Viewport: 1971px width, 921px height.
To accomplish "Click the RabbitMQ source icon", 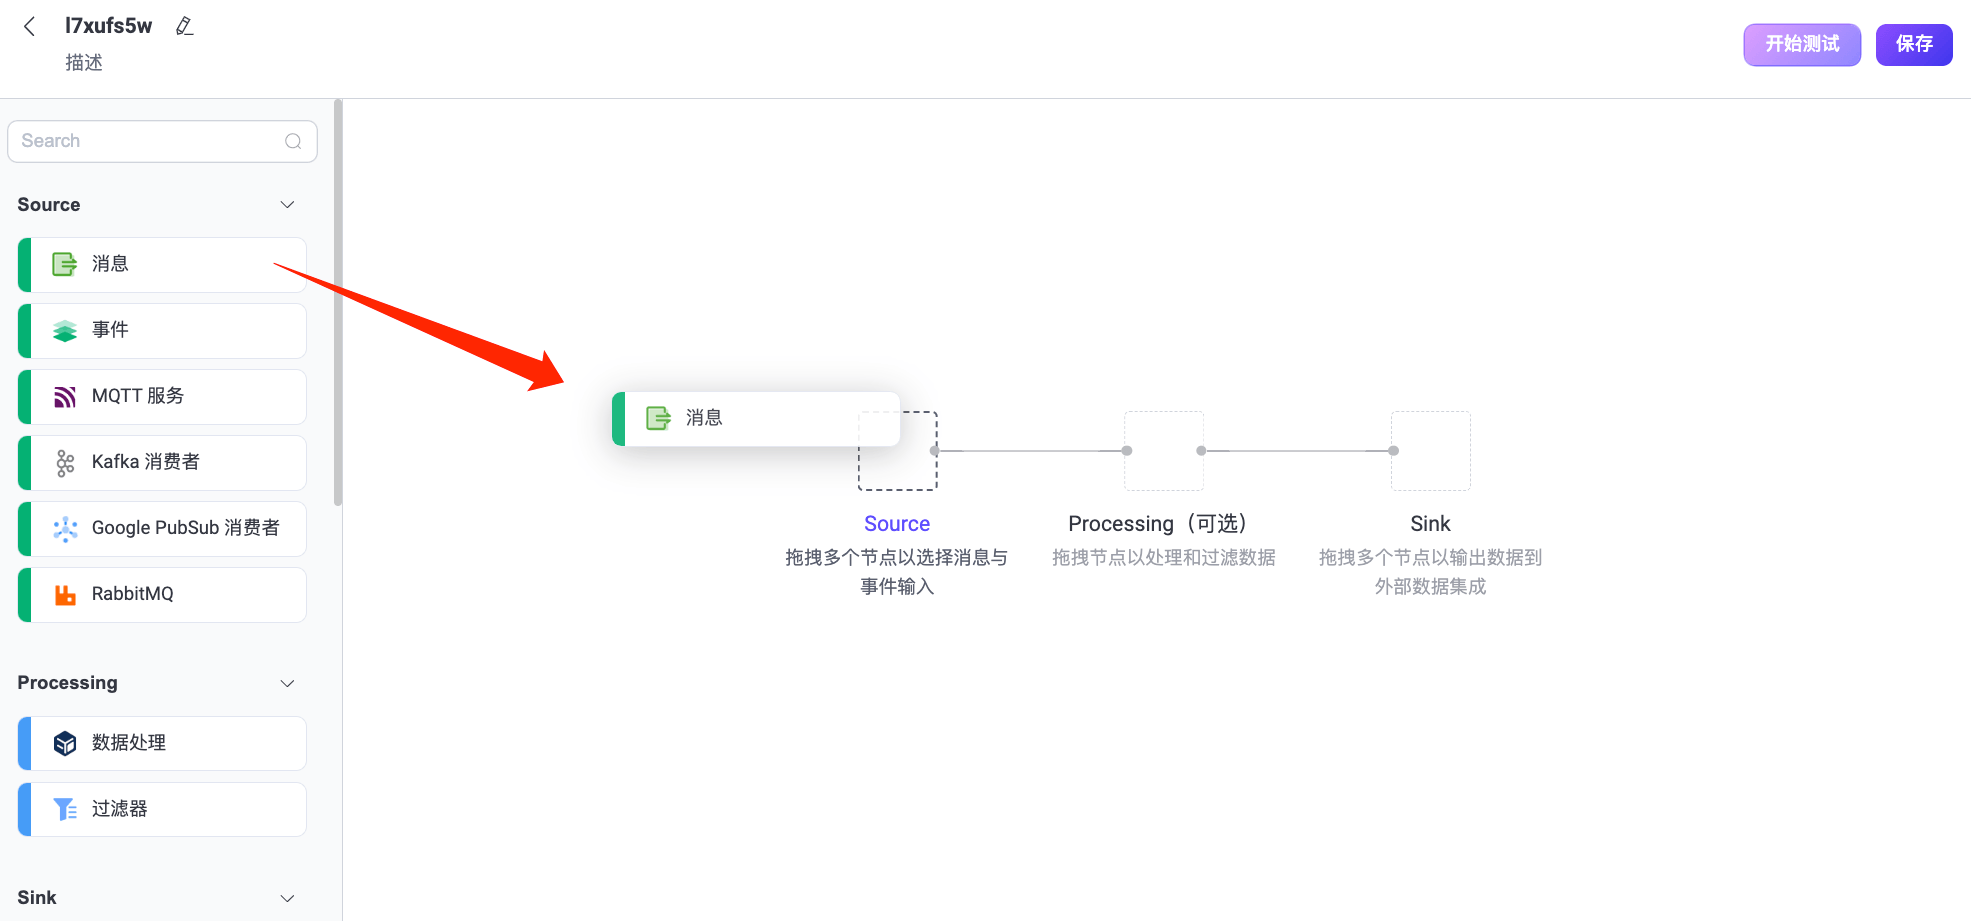I will pyautogui.click(x=65, y=594).
